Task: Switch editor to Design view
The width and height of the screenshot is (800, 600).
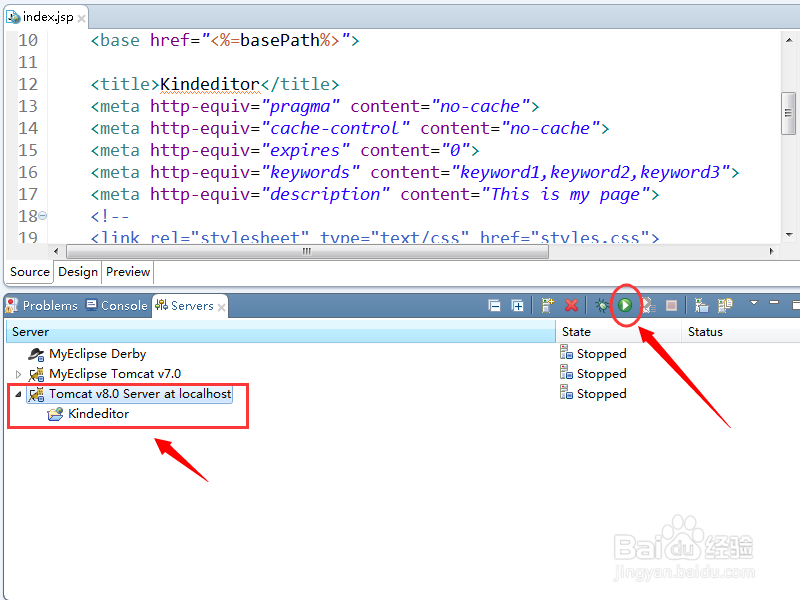Action: (78, 272)
